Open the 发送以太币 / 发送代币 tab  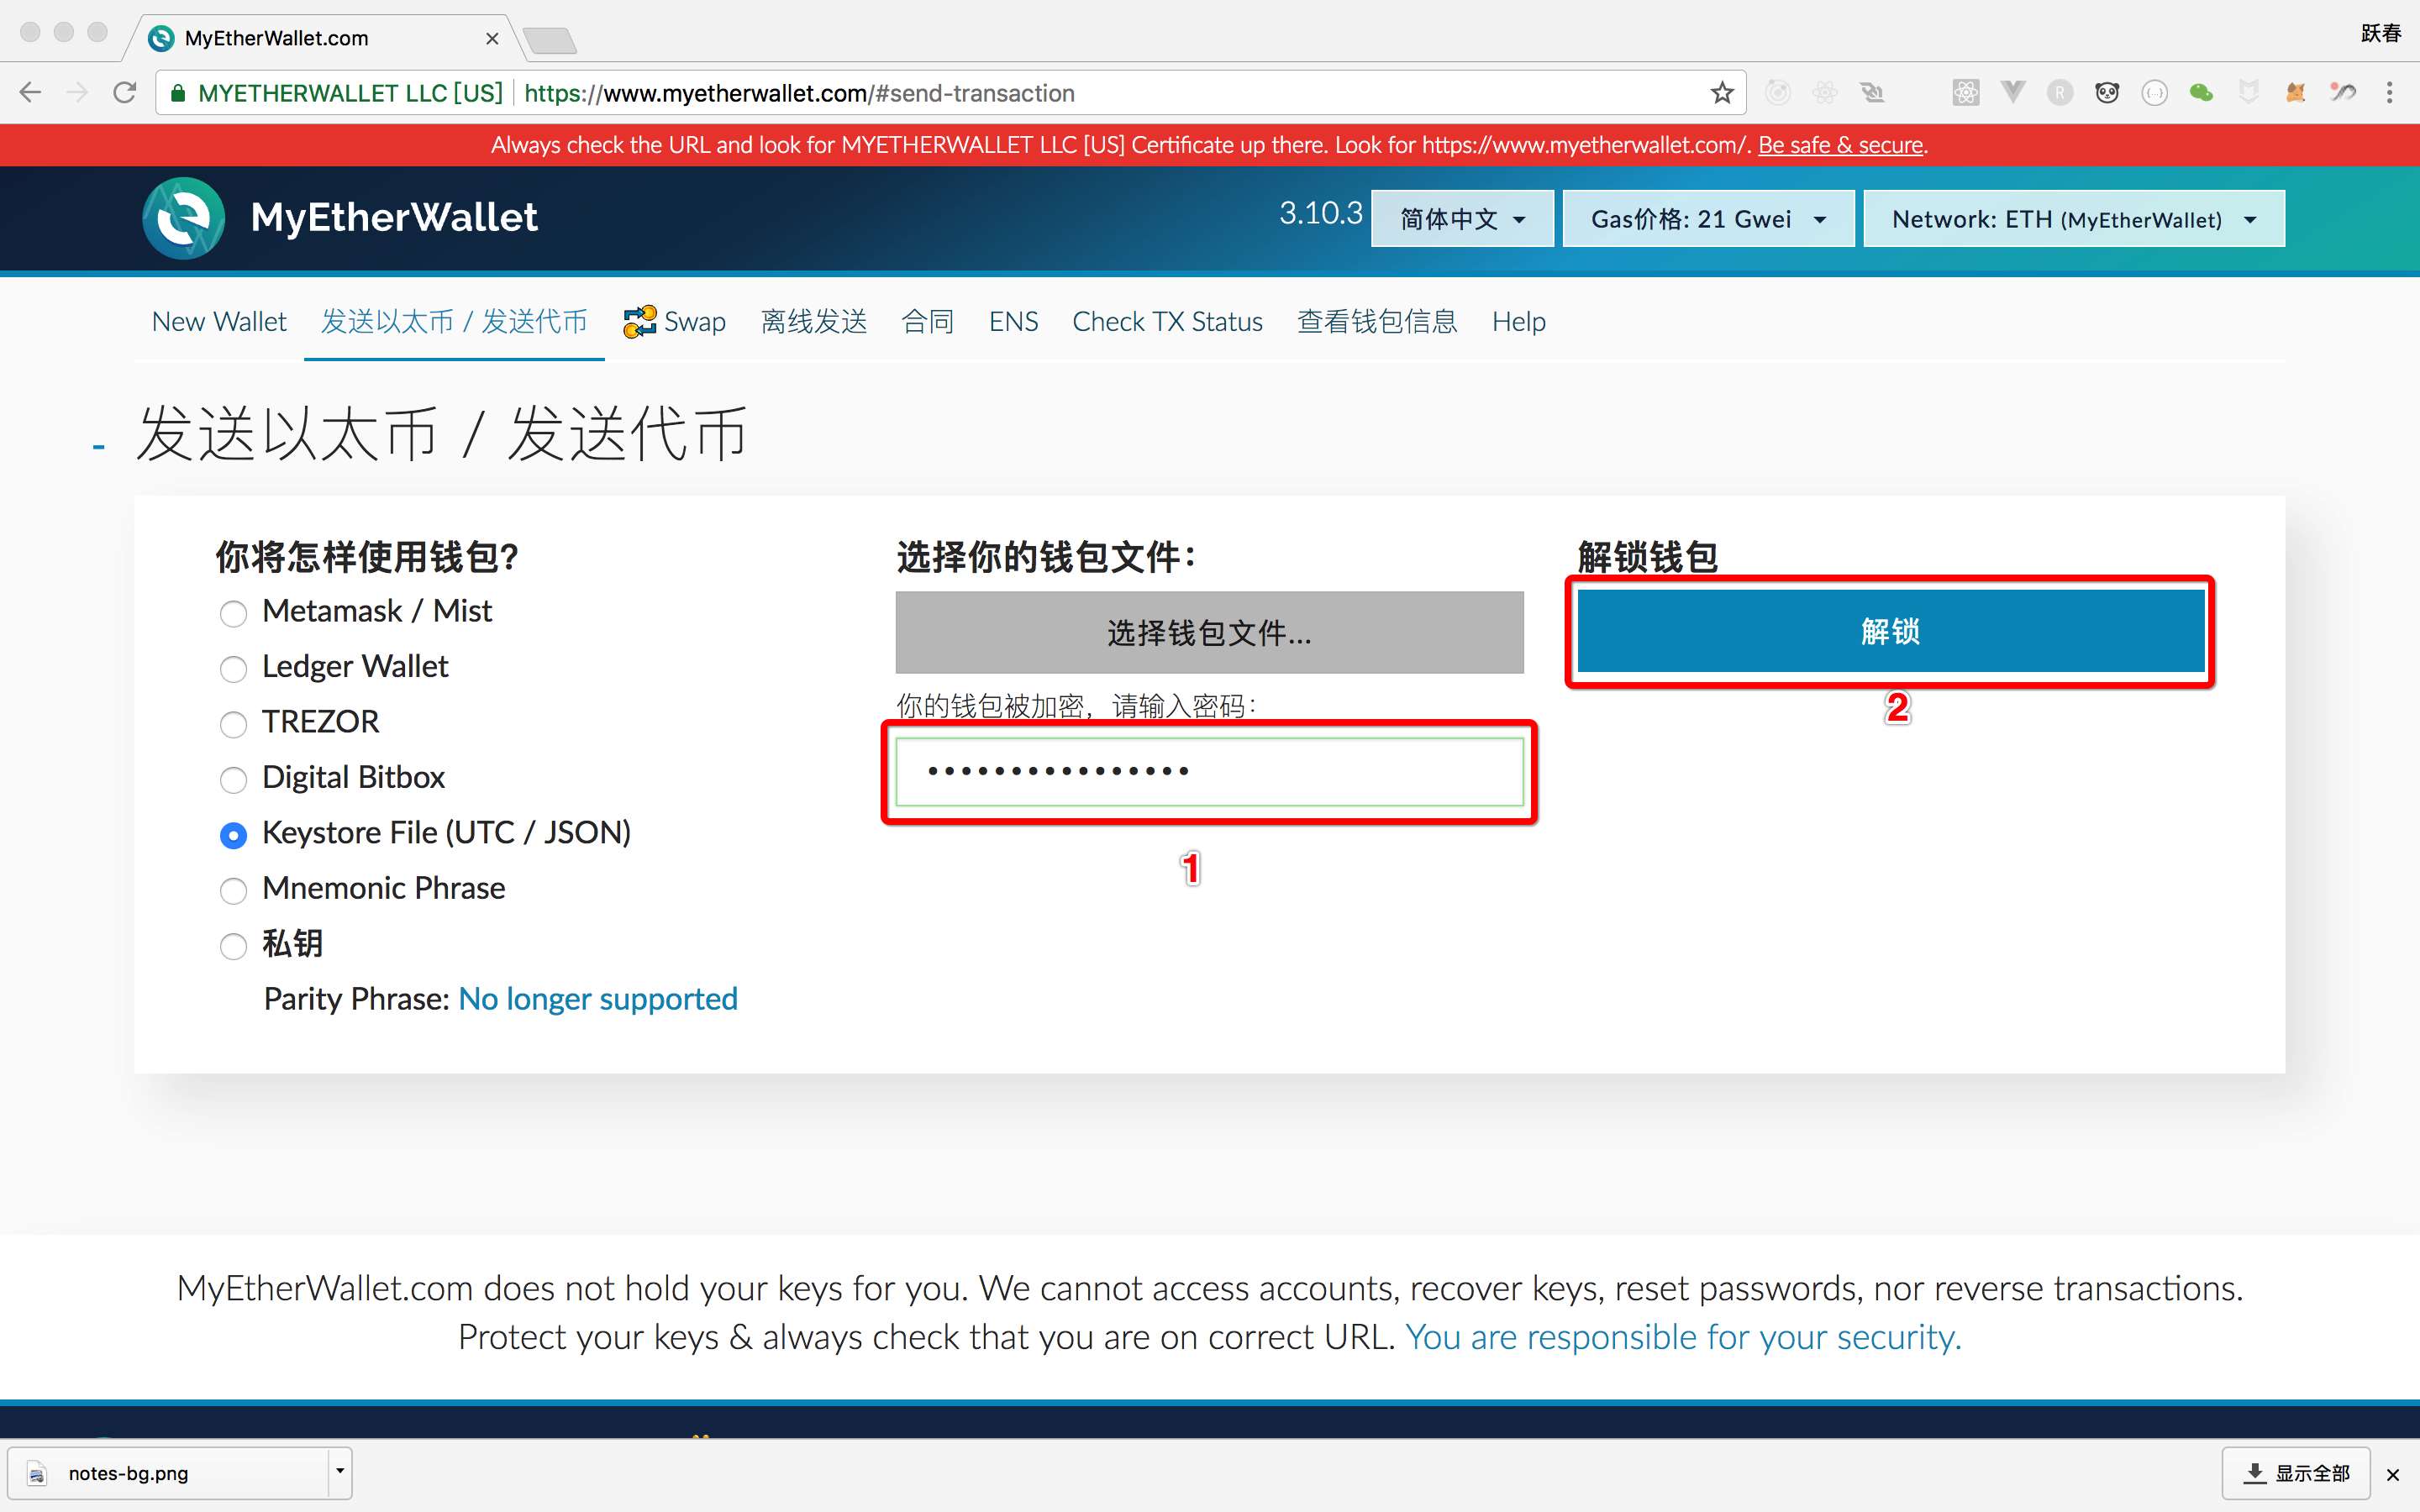click(x=454, y=321)
